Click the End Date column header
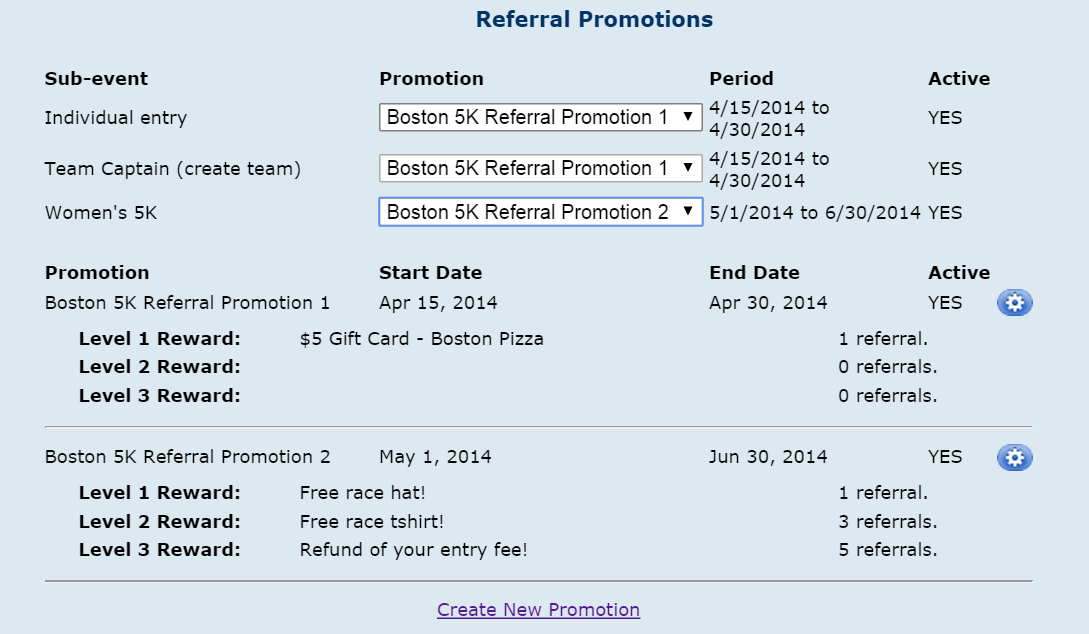The width and height of the screenshot is (1089, 634). (x=754, y=273)
